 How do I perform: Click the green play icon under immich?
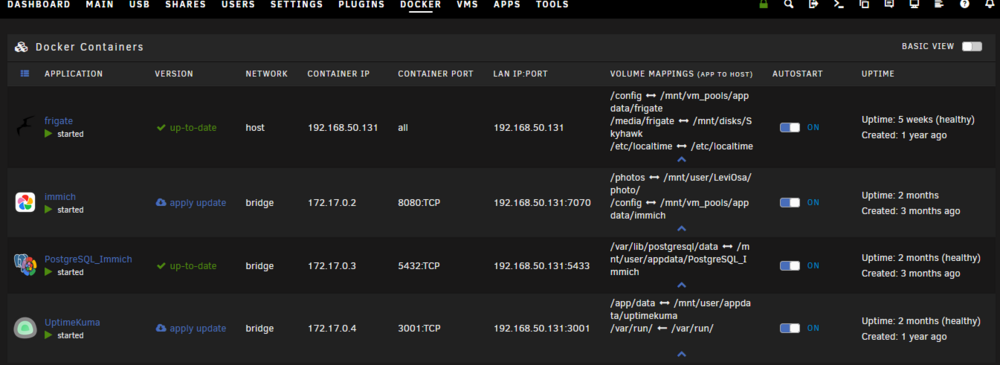(x=48, y=209)
